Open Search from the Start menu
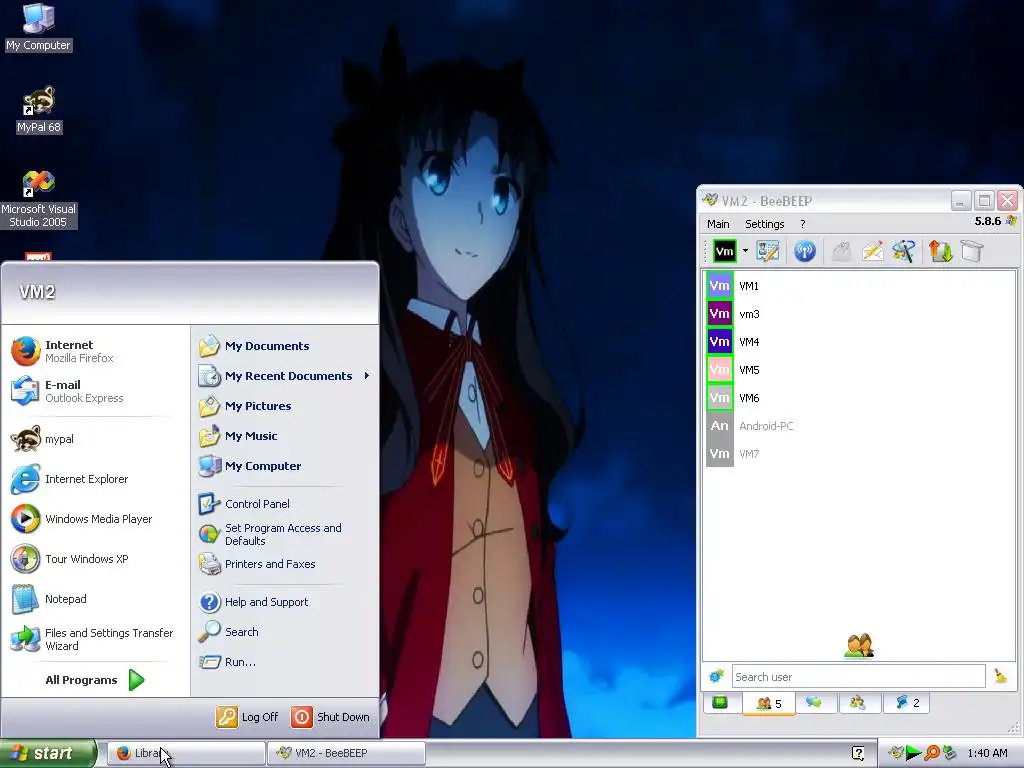Viewport: 1024px width, 768px height. click(285, 632)
